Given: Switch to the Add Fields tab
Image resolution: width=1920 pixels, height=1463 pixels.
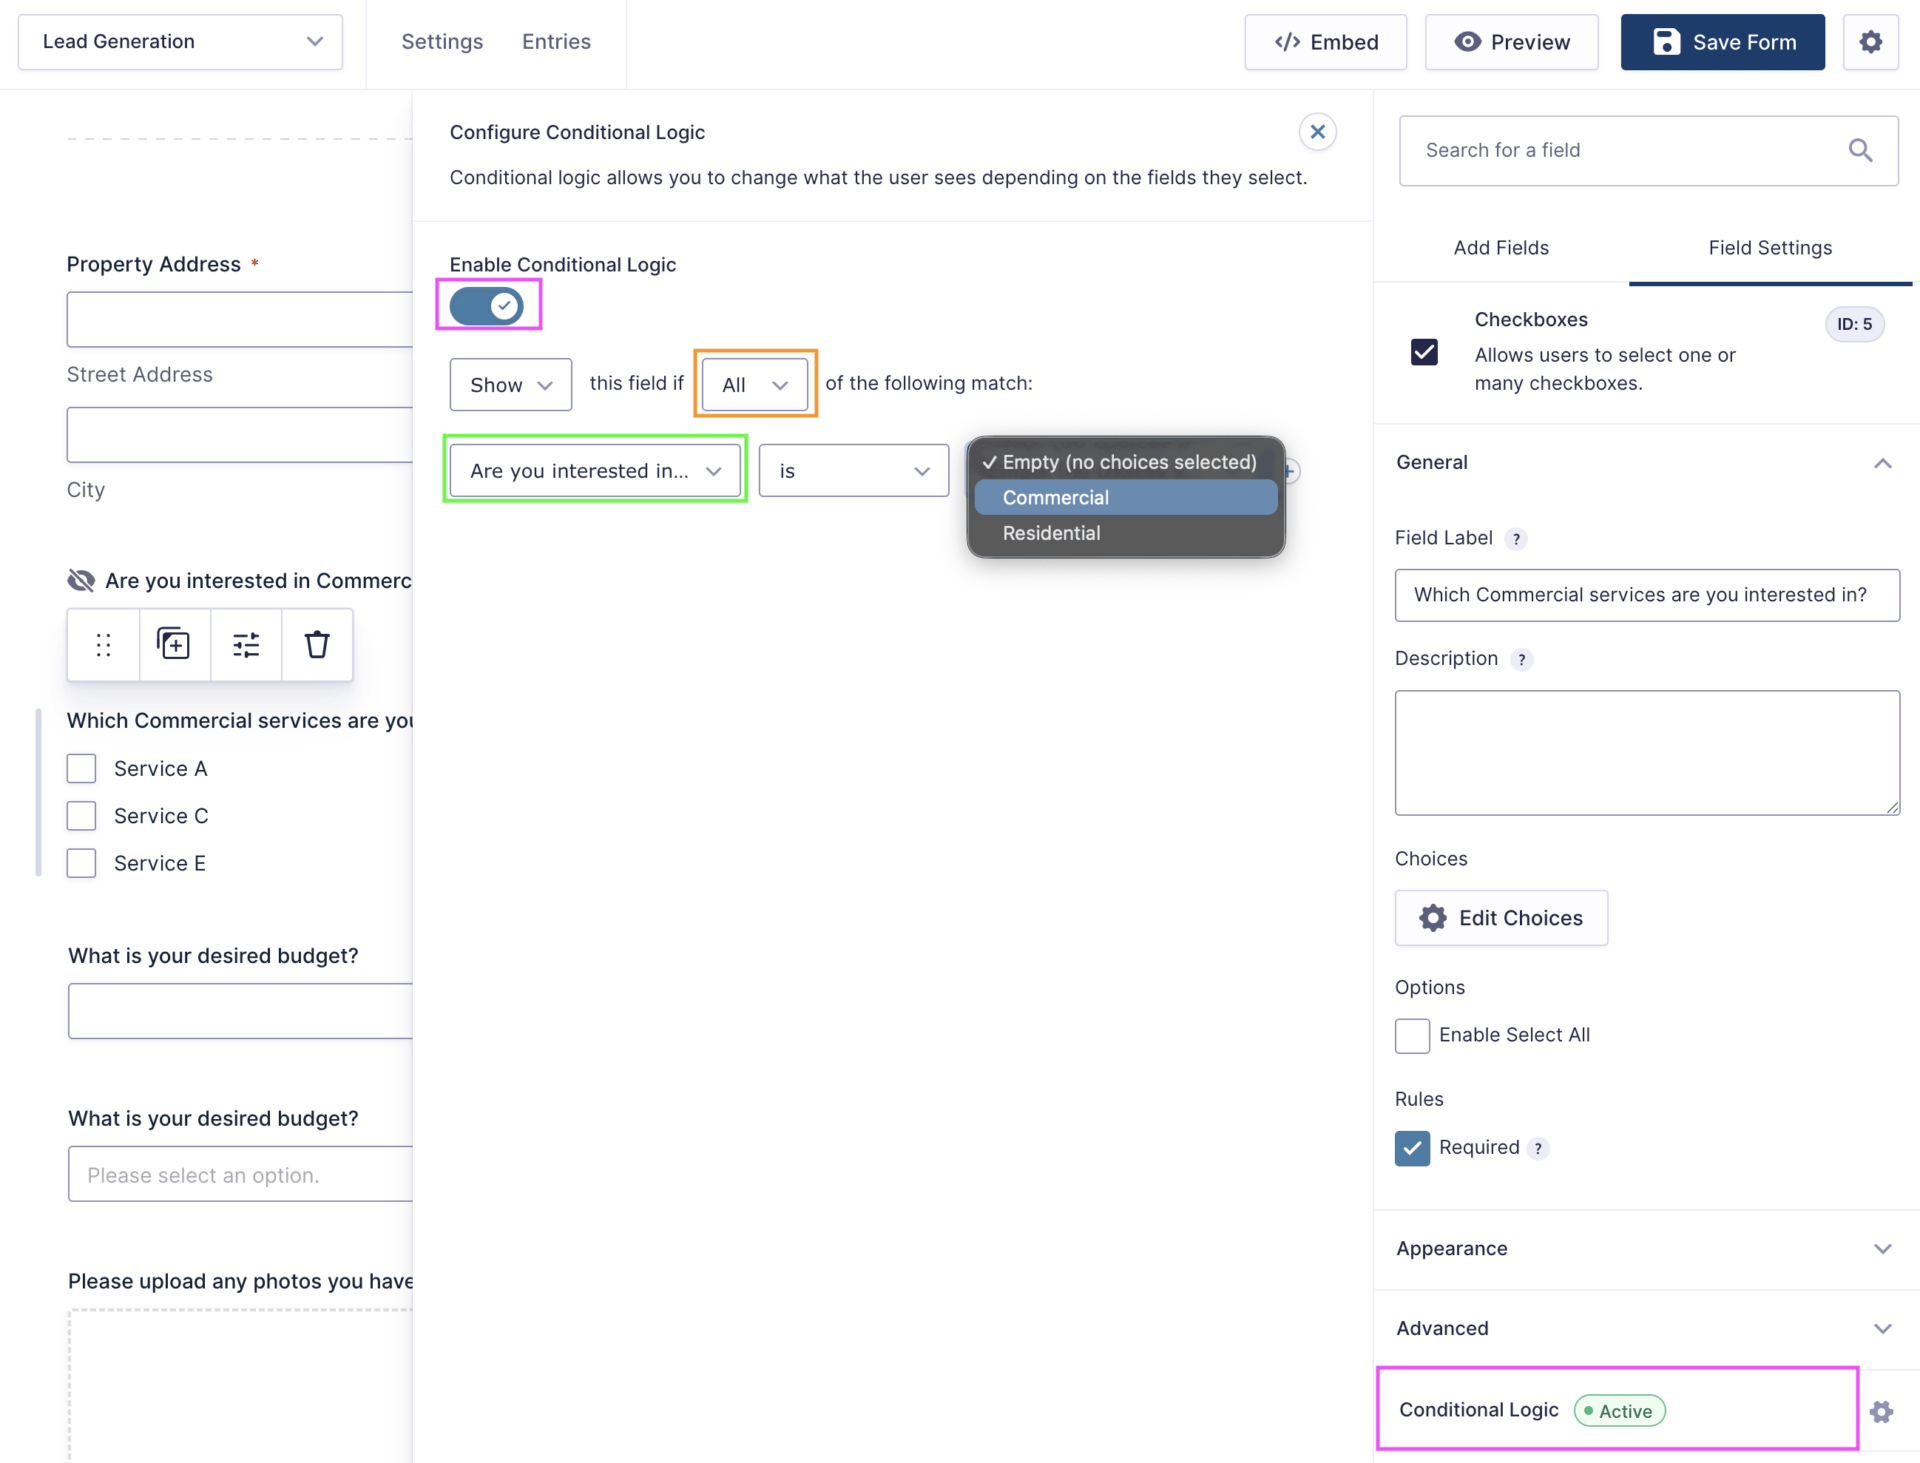Looking at the screenshot, I should 1500,248.
